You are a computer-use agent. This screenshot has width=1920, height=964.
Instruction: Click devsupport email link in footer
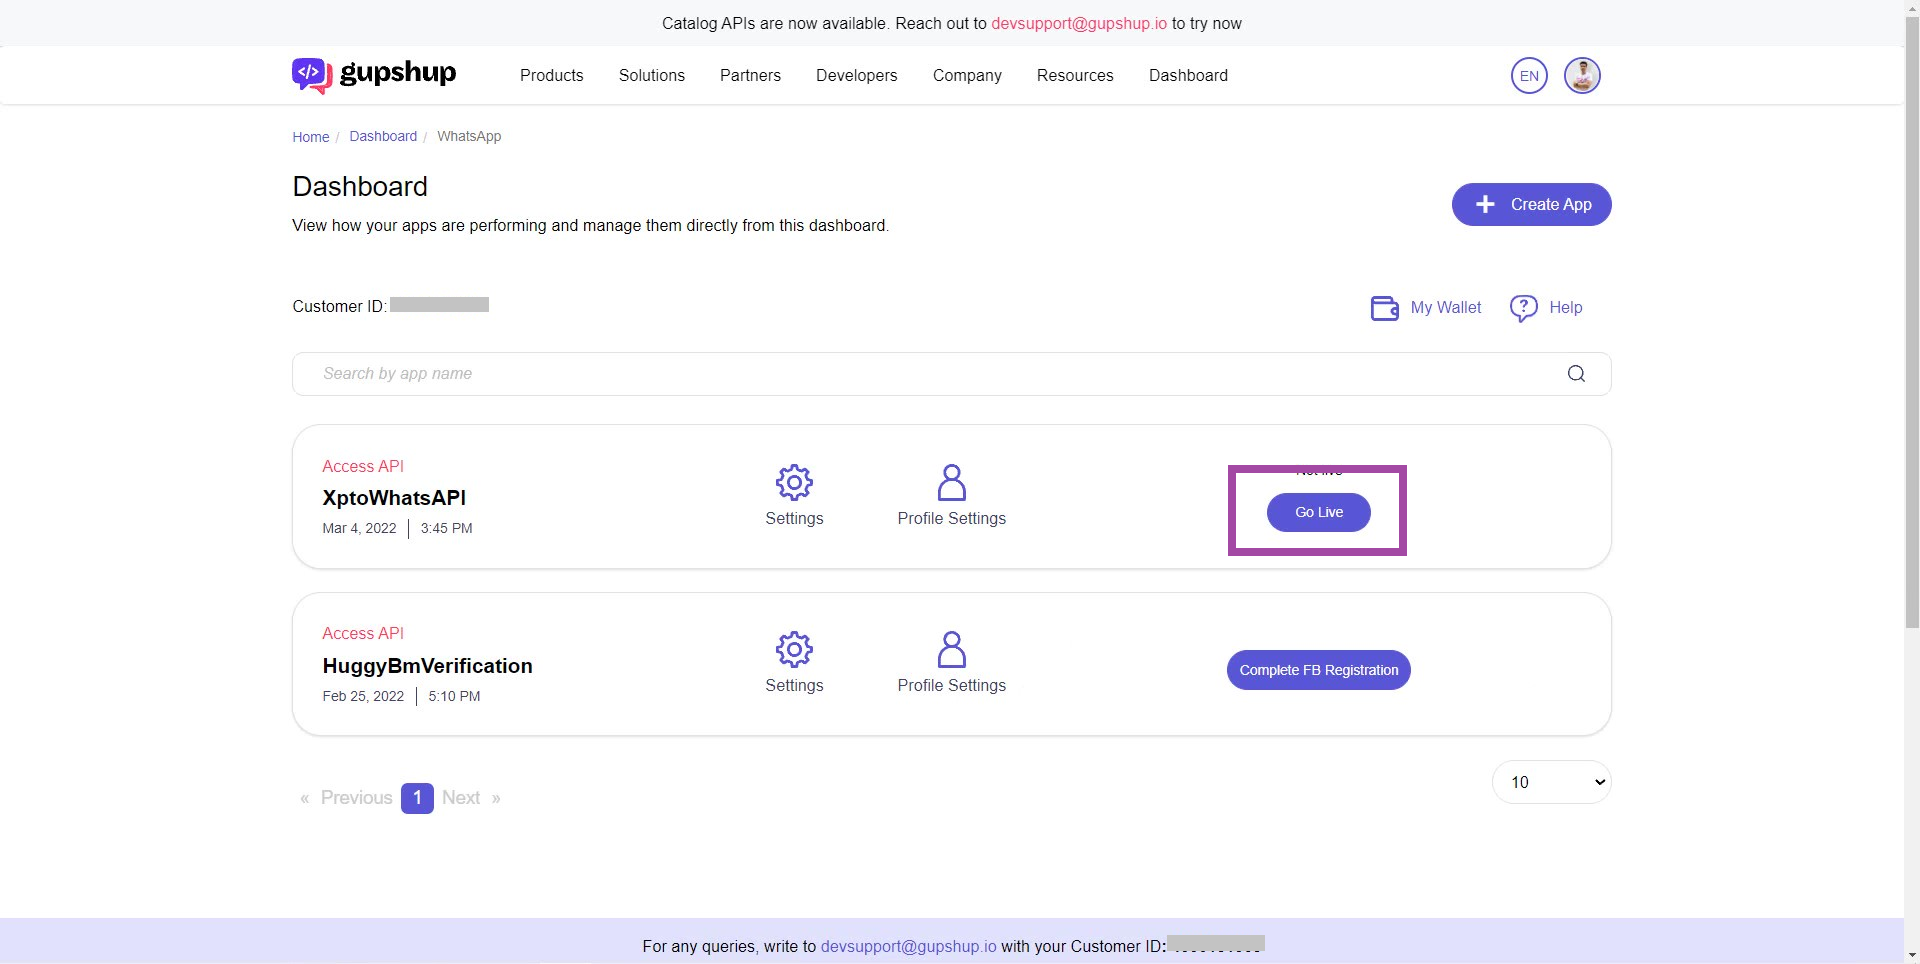[908, 946]
